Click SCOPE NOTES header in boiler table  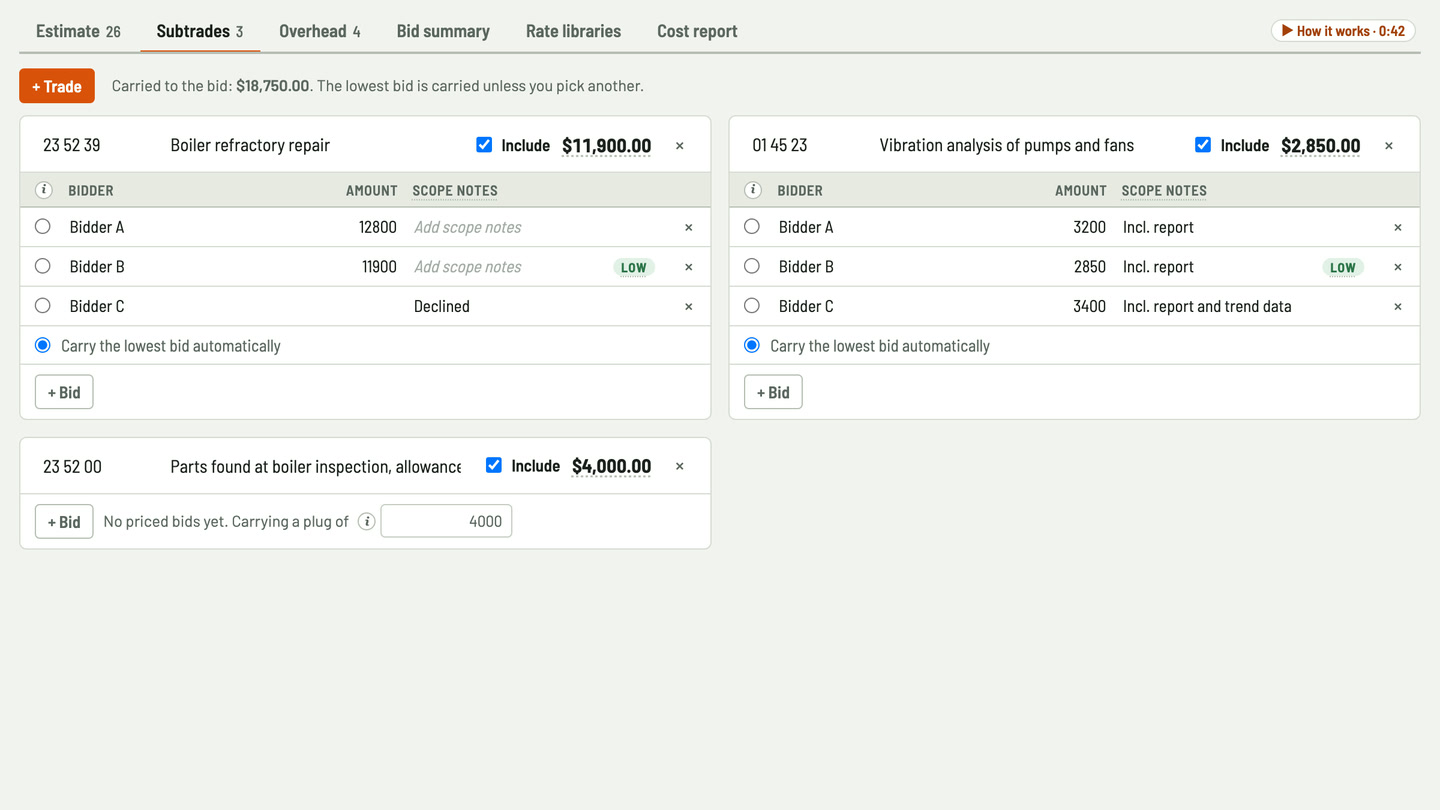click(455, 190)
